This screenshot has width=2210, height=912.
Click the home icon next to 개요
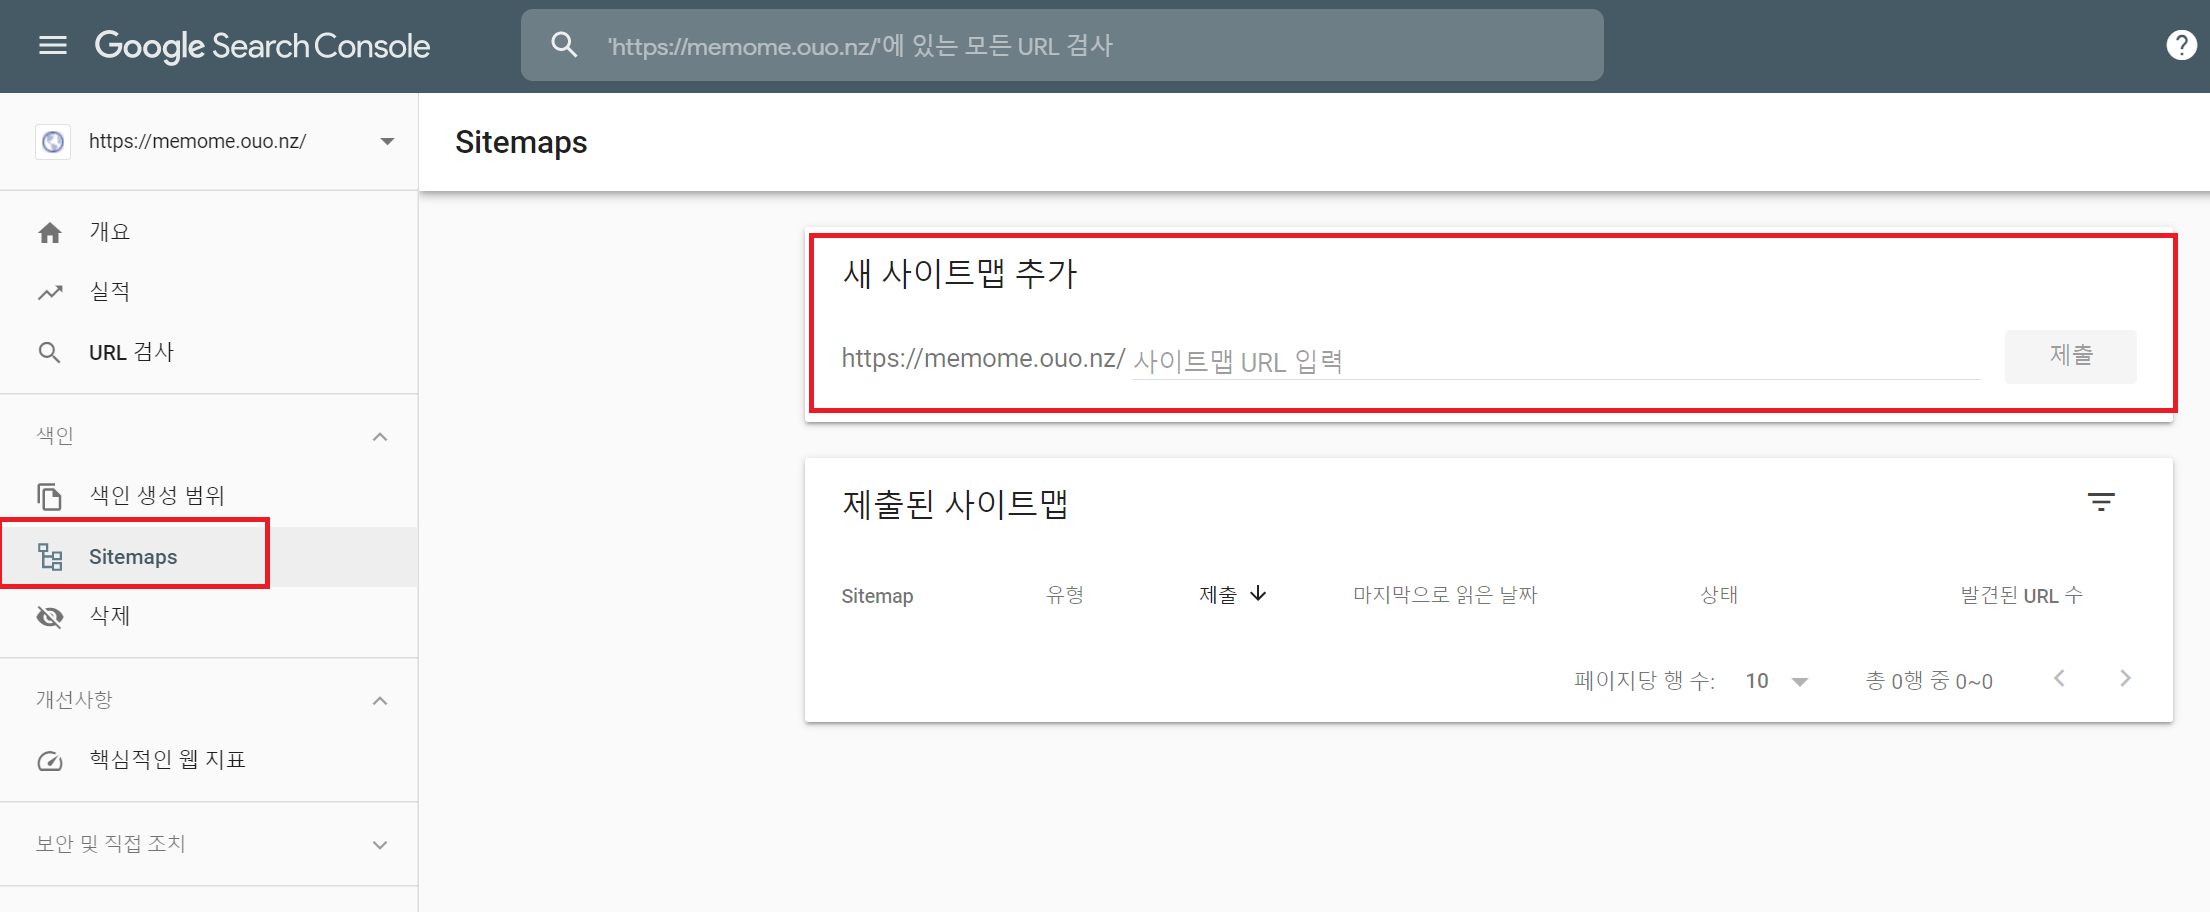(50, 233)
